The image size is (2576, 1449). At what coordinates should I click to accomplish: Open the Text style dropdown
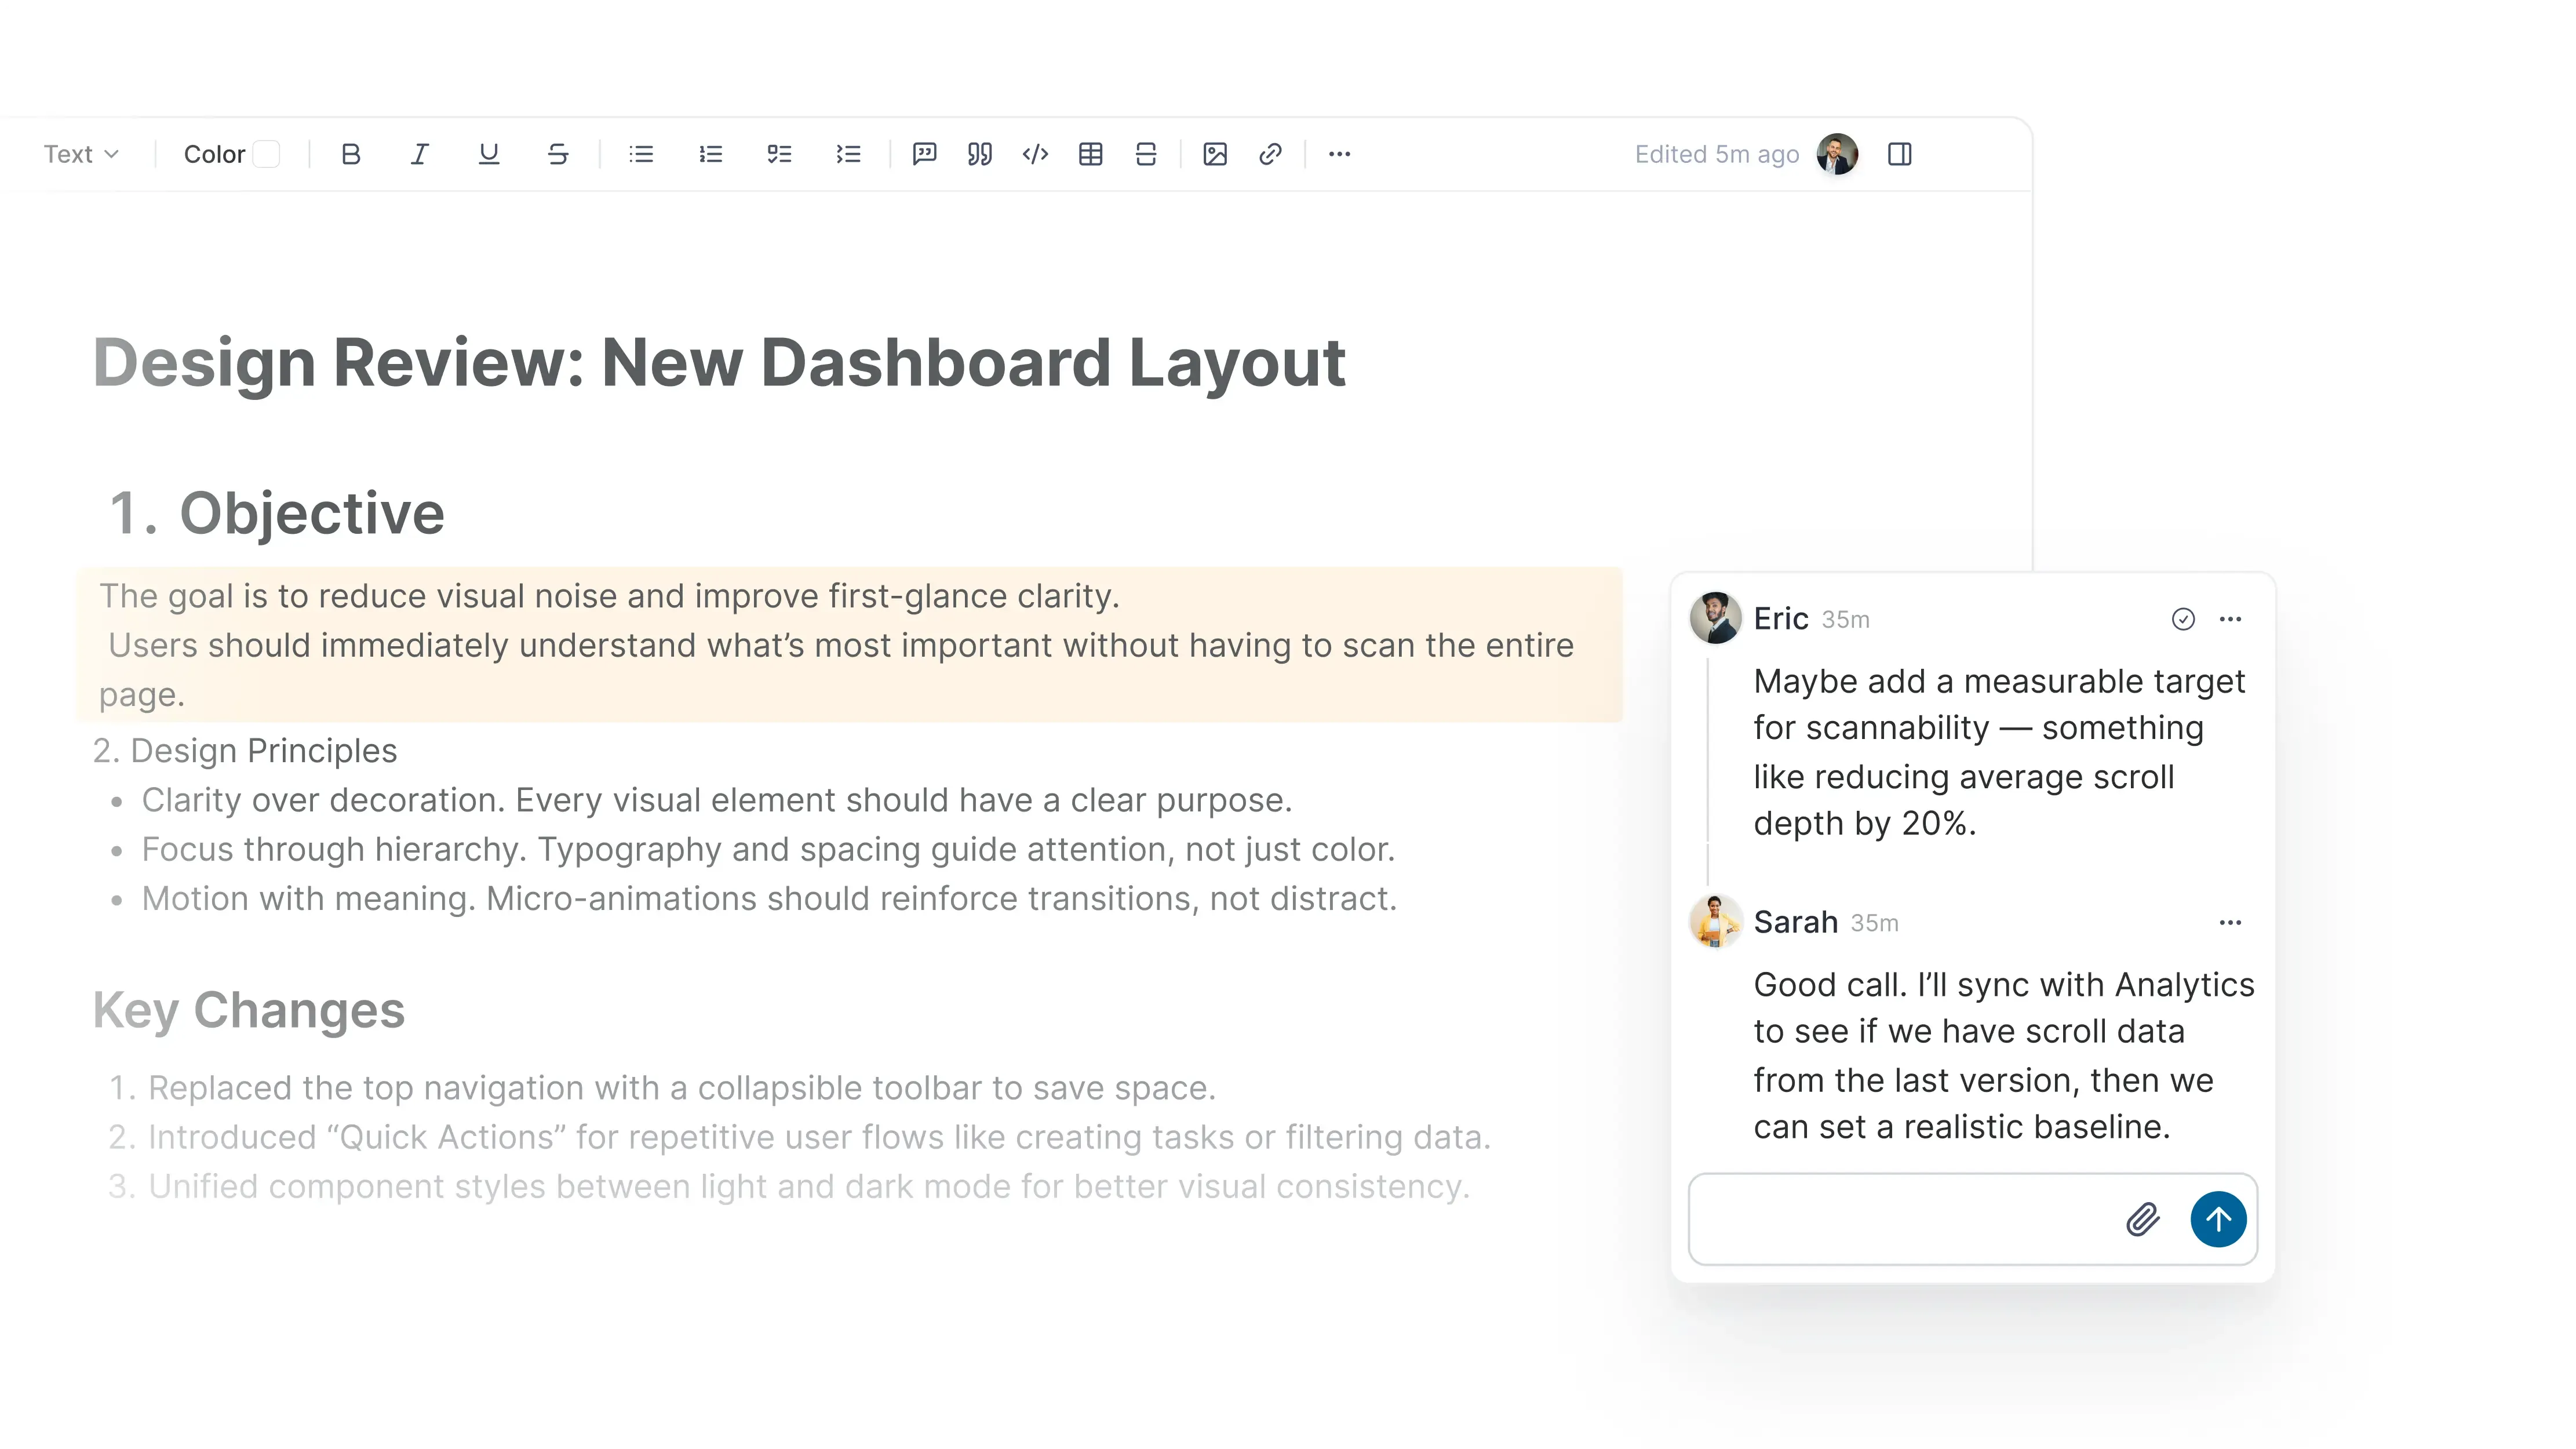[x=82, y=154]
